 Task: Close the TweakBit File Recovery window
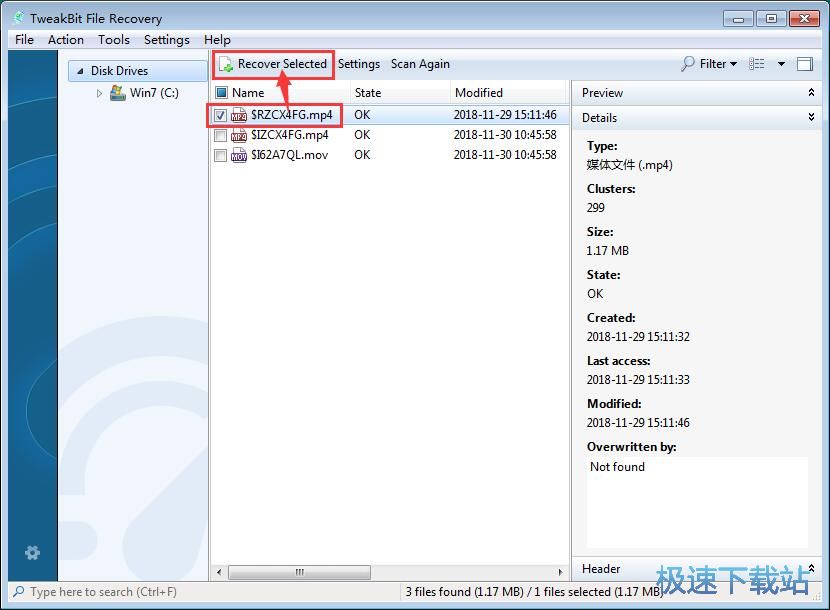[804, 19]
